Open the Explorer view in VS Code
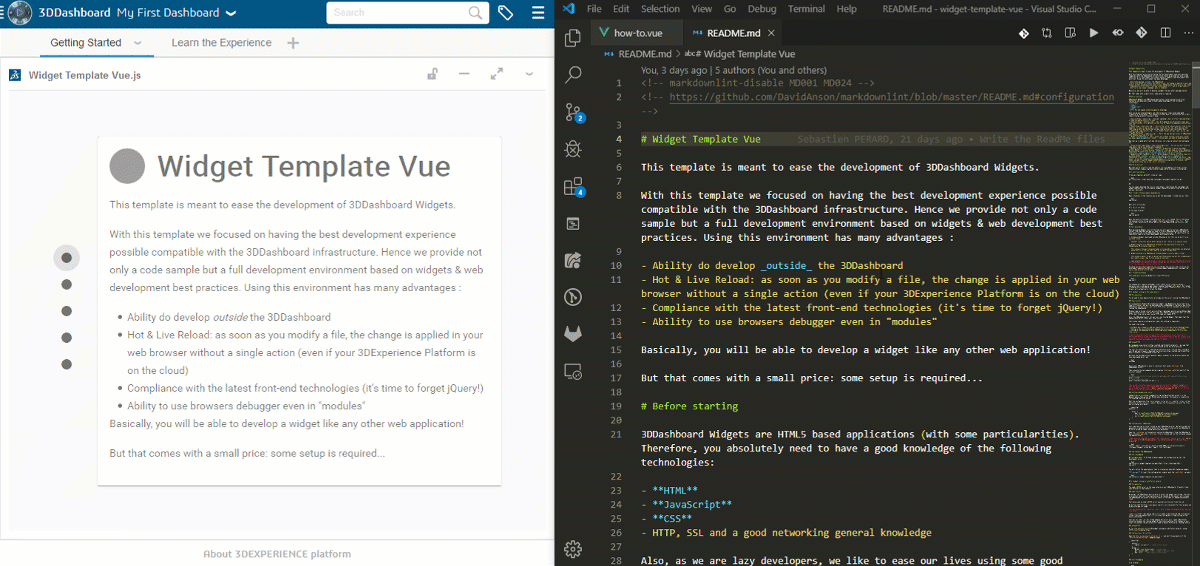Viewport: 1200px width, 566px height. pyautogui.click(x=573, y=38)
